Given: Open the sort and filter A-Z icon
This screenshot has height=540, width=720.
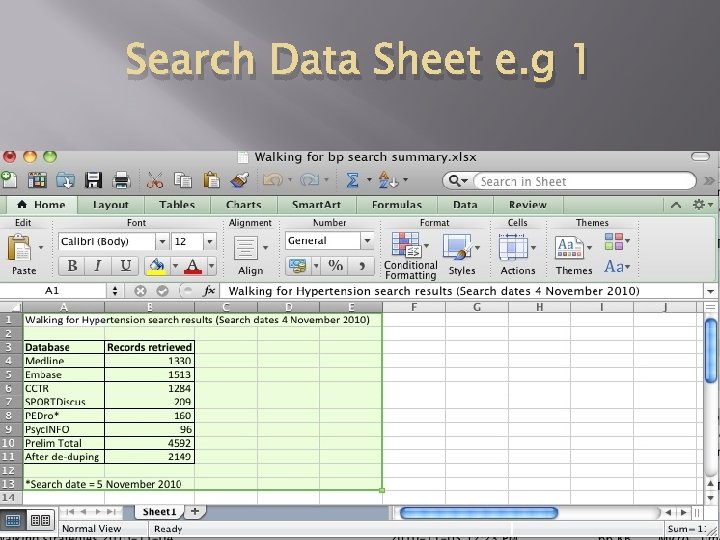Looking at the screenshot, I should [388, 180].
